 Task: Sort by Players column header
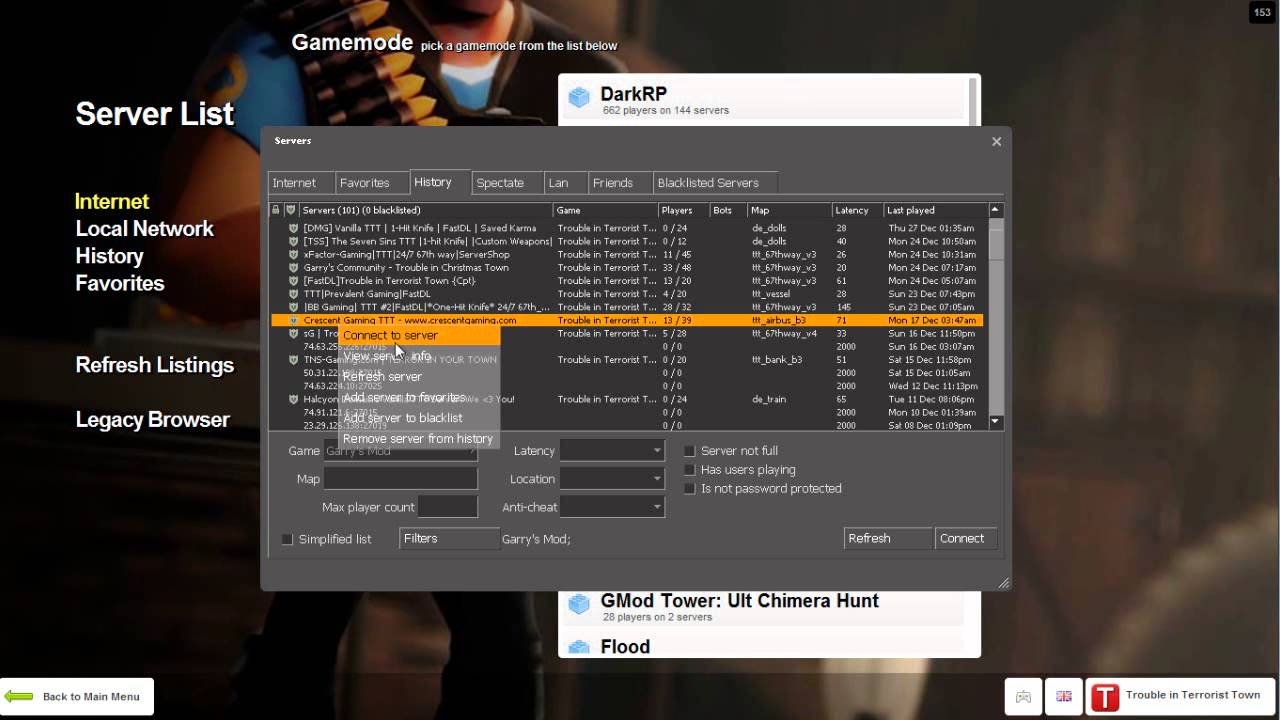pyautogui.click(x=683, y=210)
